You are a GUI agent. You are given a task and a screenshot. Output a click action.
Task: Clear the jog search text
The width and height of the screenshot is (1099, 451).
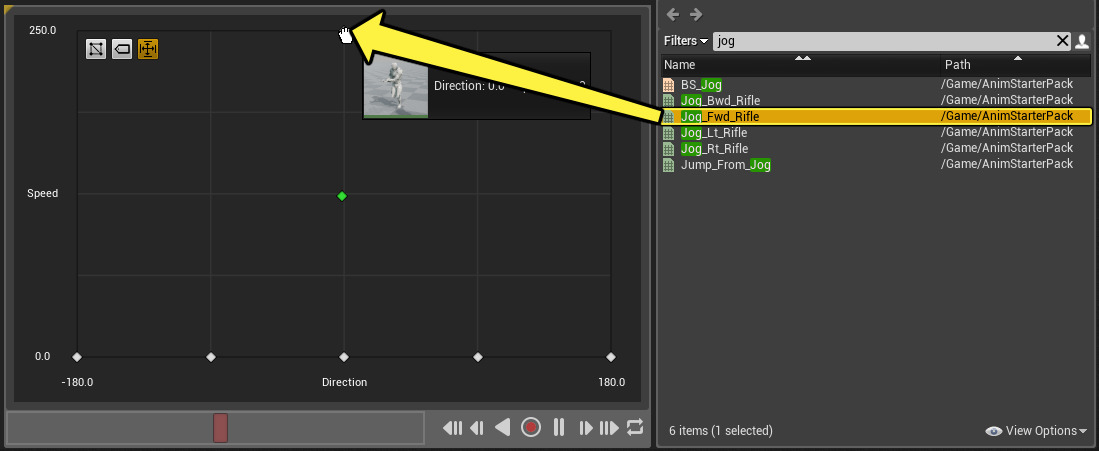[1062, 41]
